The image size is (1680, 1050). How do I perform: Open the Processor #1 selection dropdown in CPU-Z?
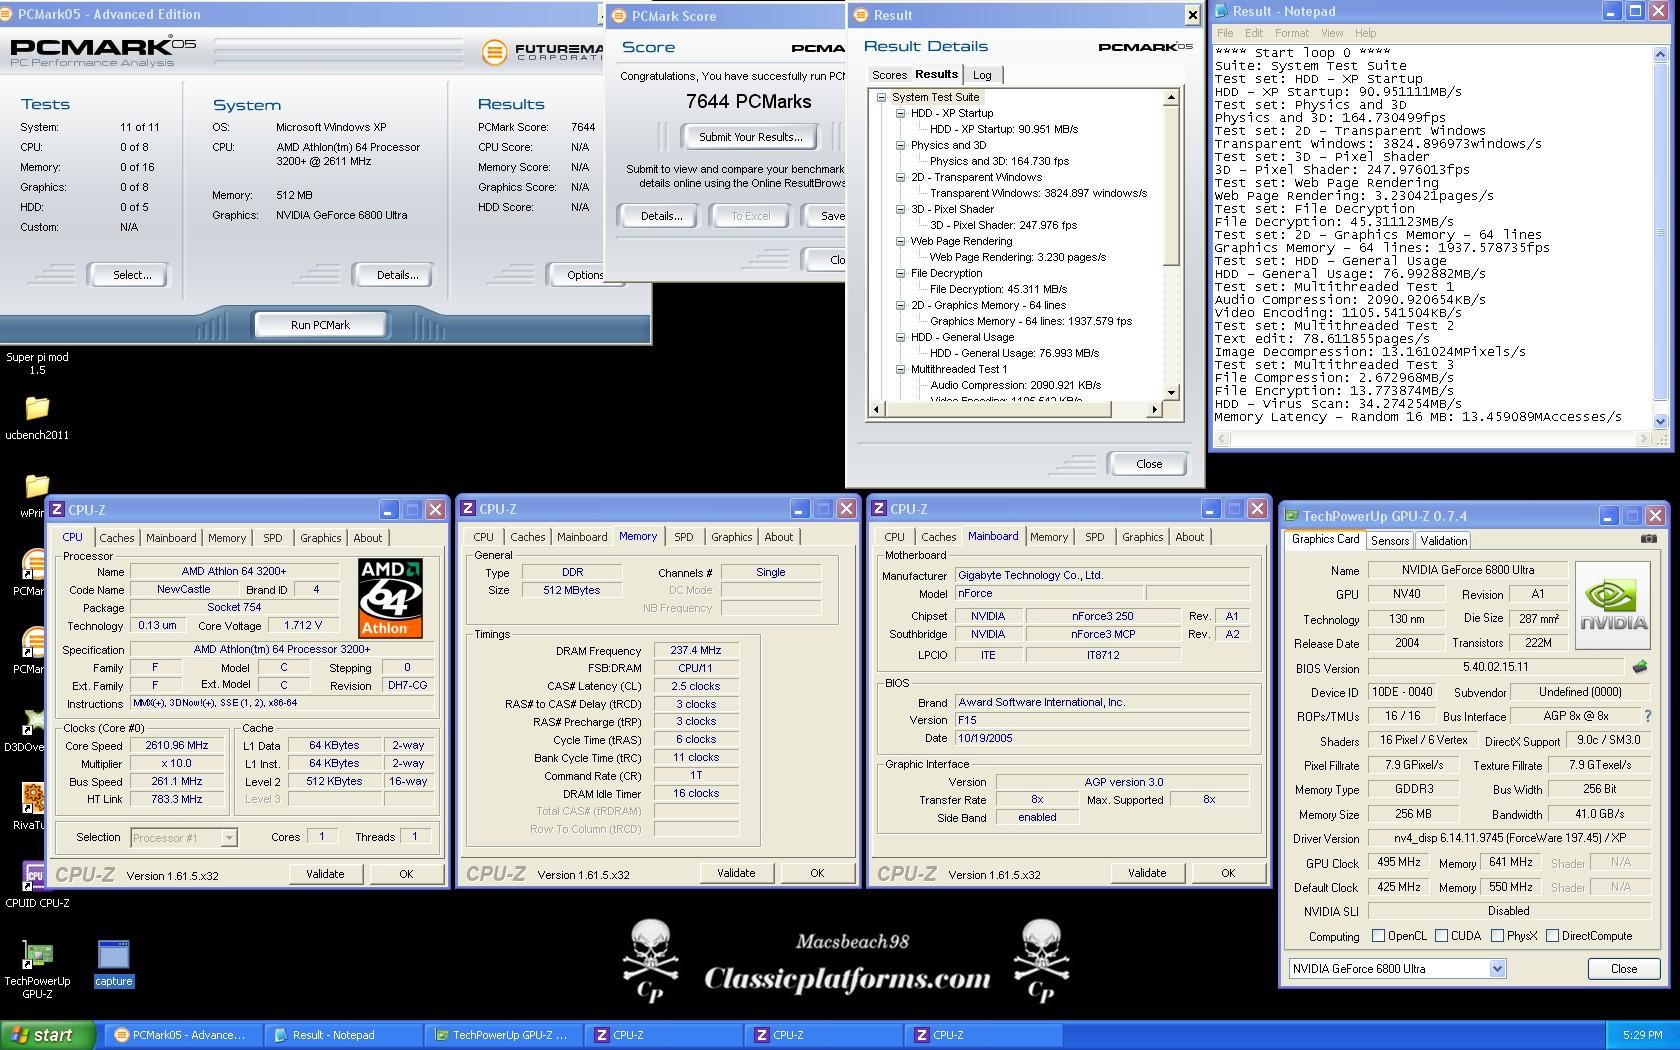[229, 838]
